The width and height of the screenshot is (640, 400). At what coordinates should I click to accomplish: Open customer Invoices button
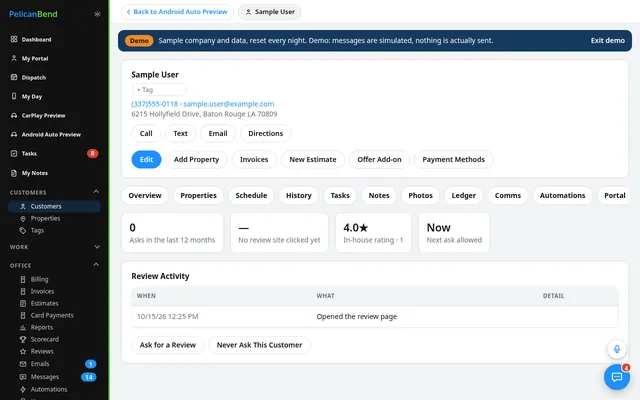[254, 160]
